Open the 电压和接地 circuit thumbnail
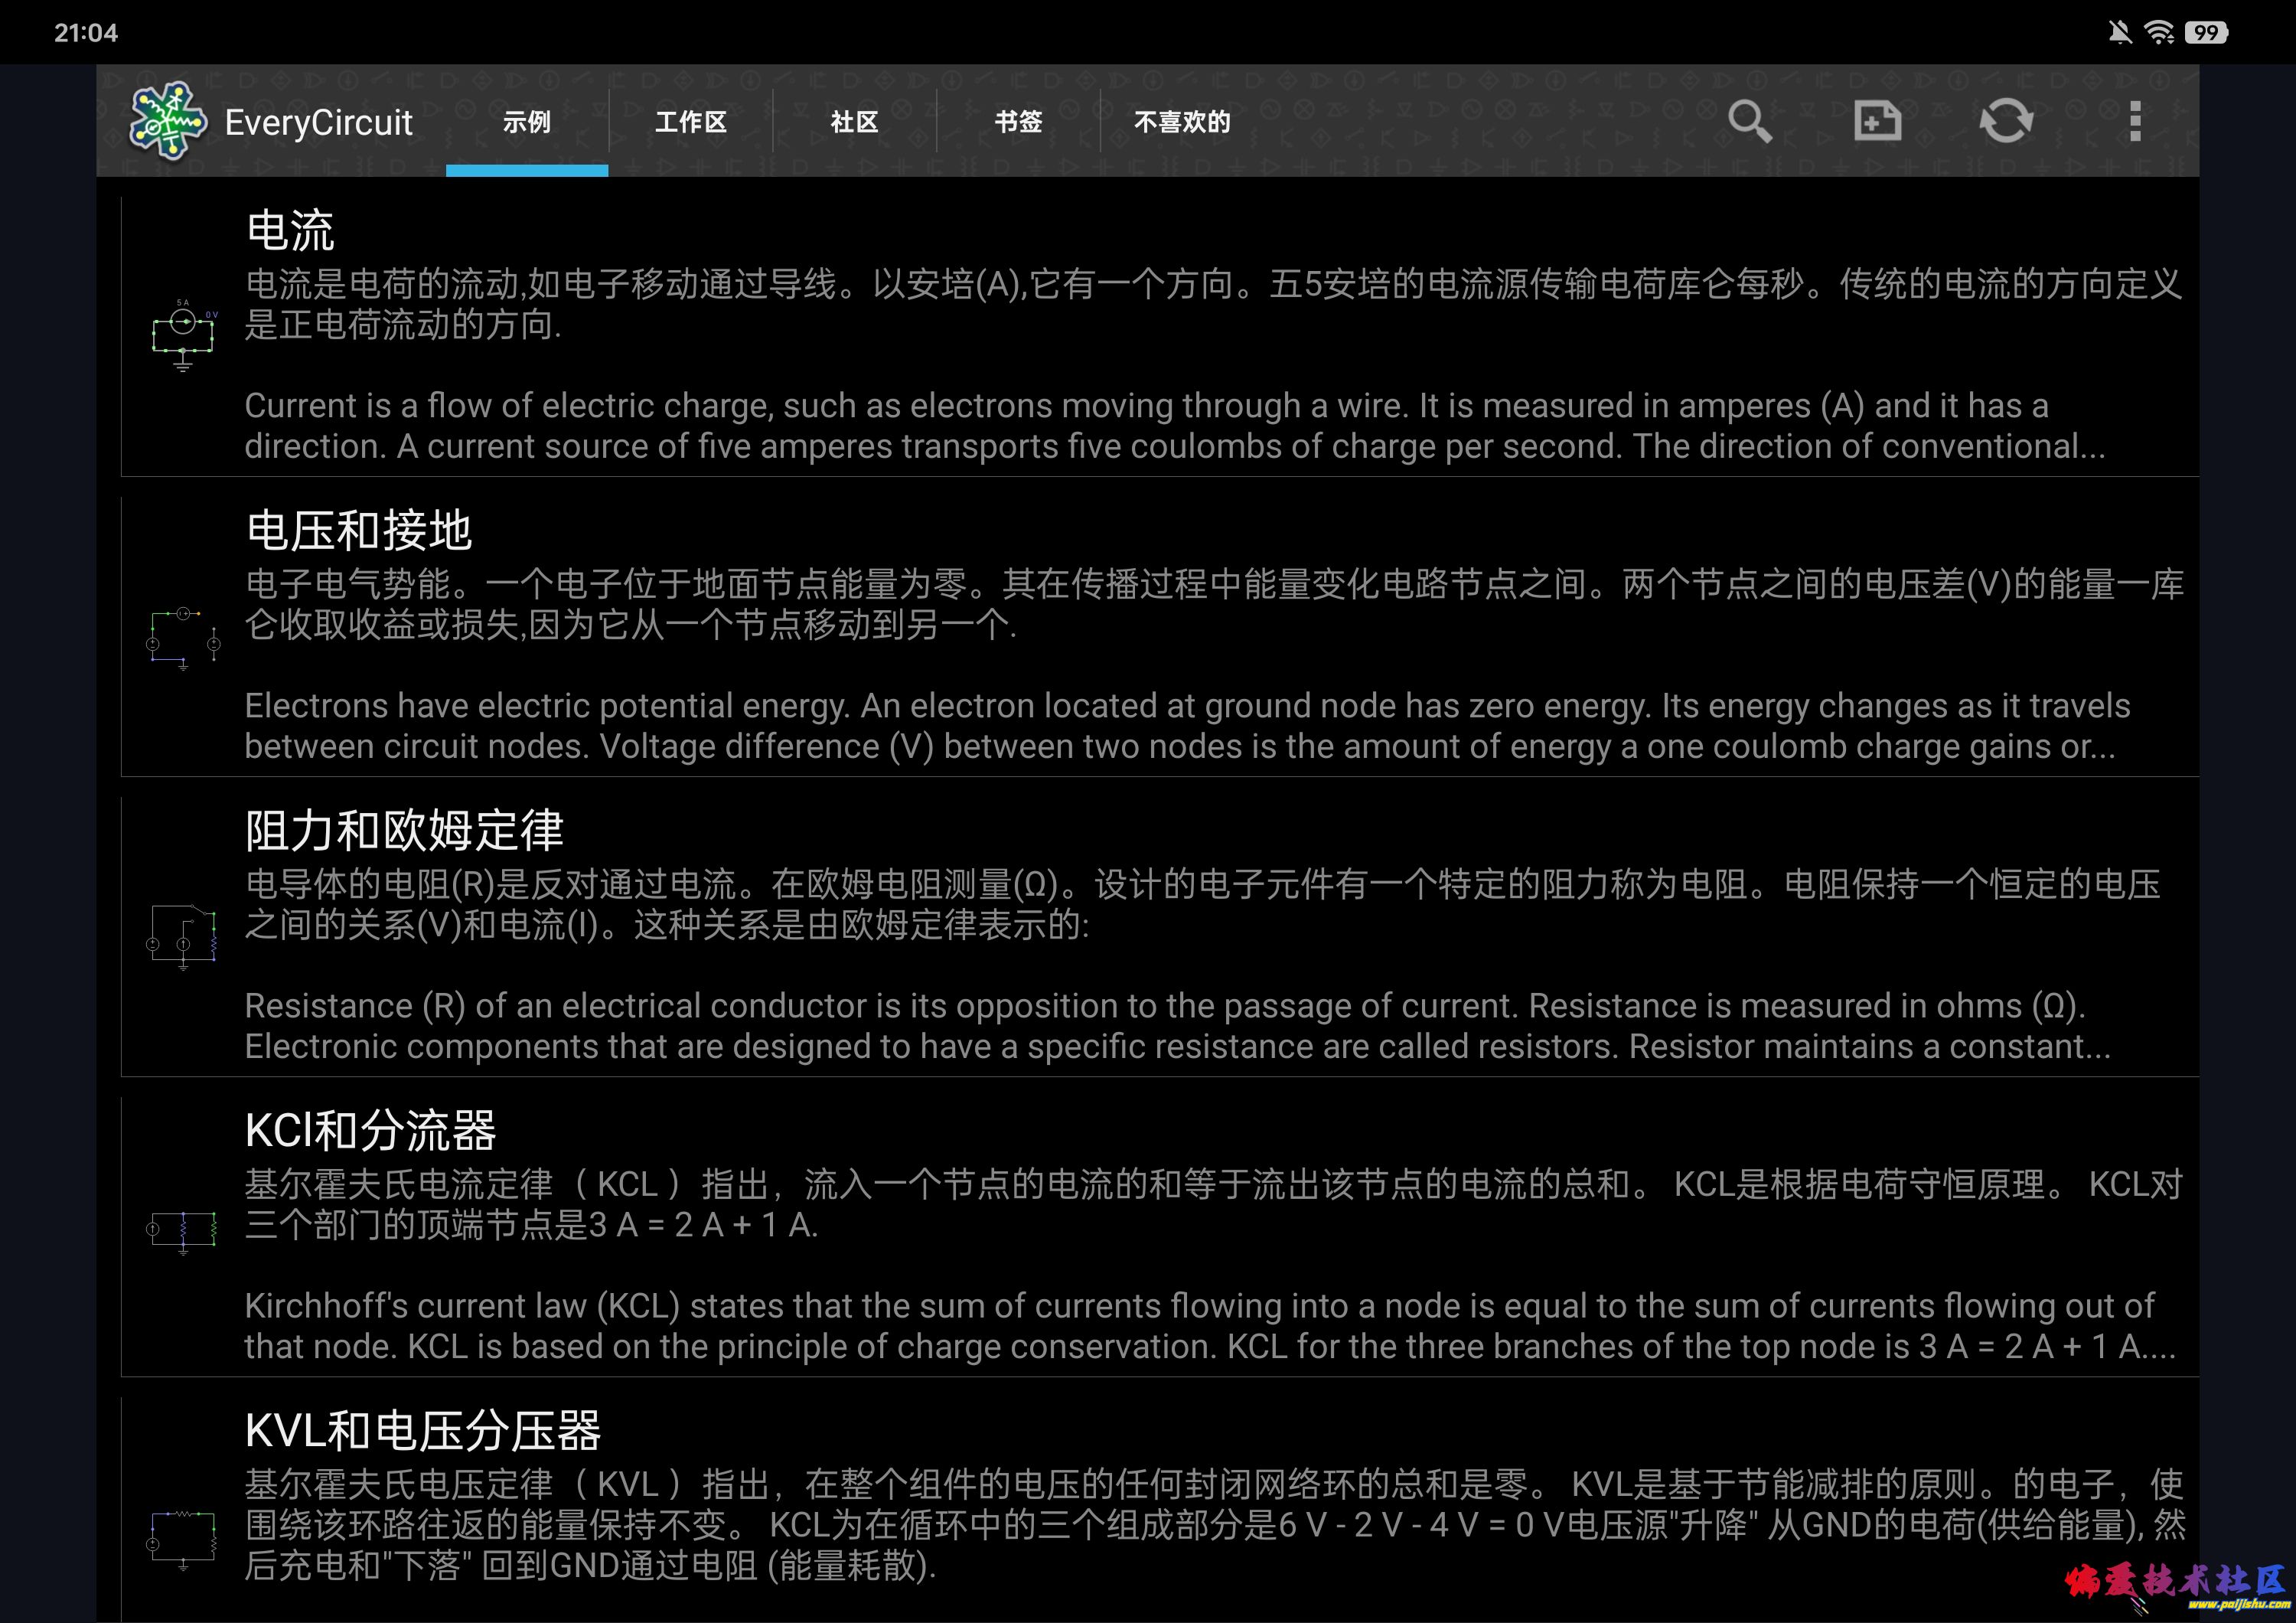 click(x=183, y=637)
